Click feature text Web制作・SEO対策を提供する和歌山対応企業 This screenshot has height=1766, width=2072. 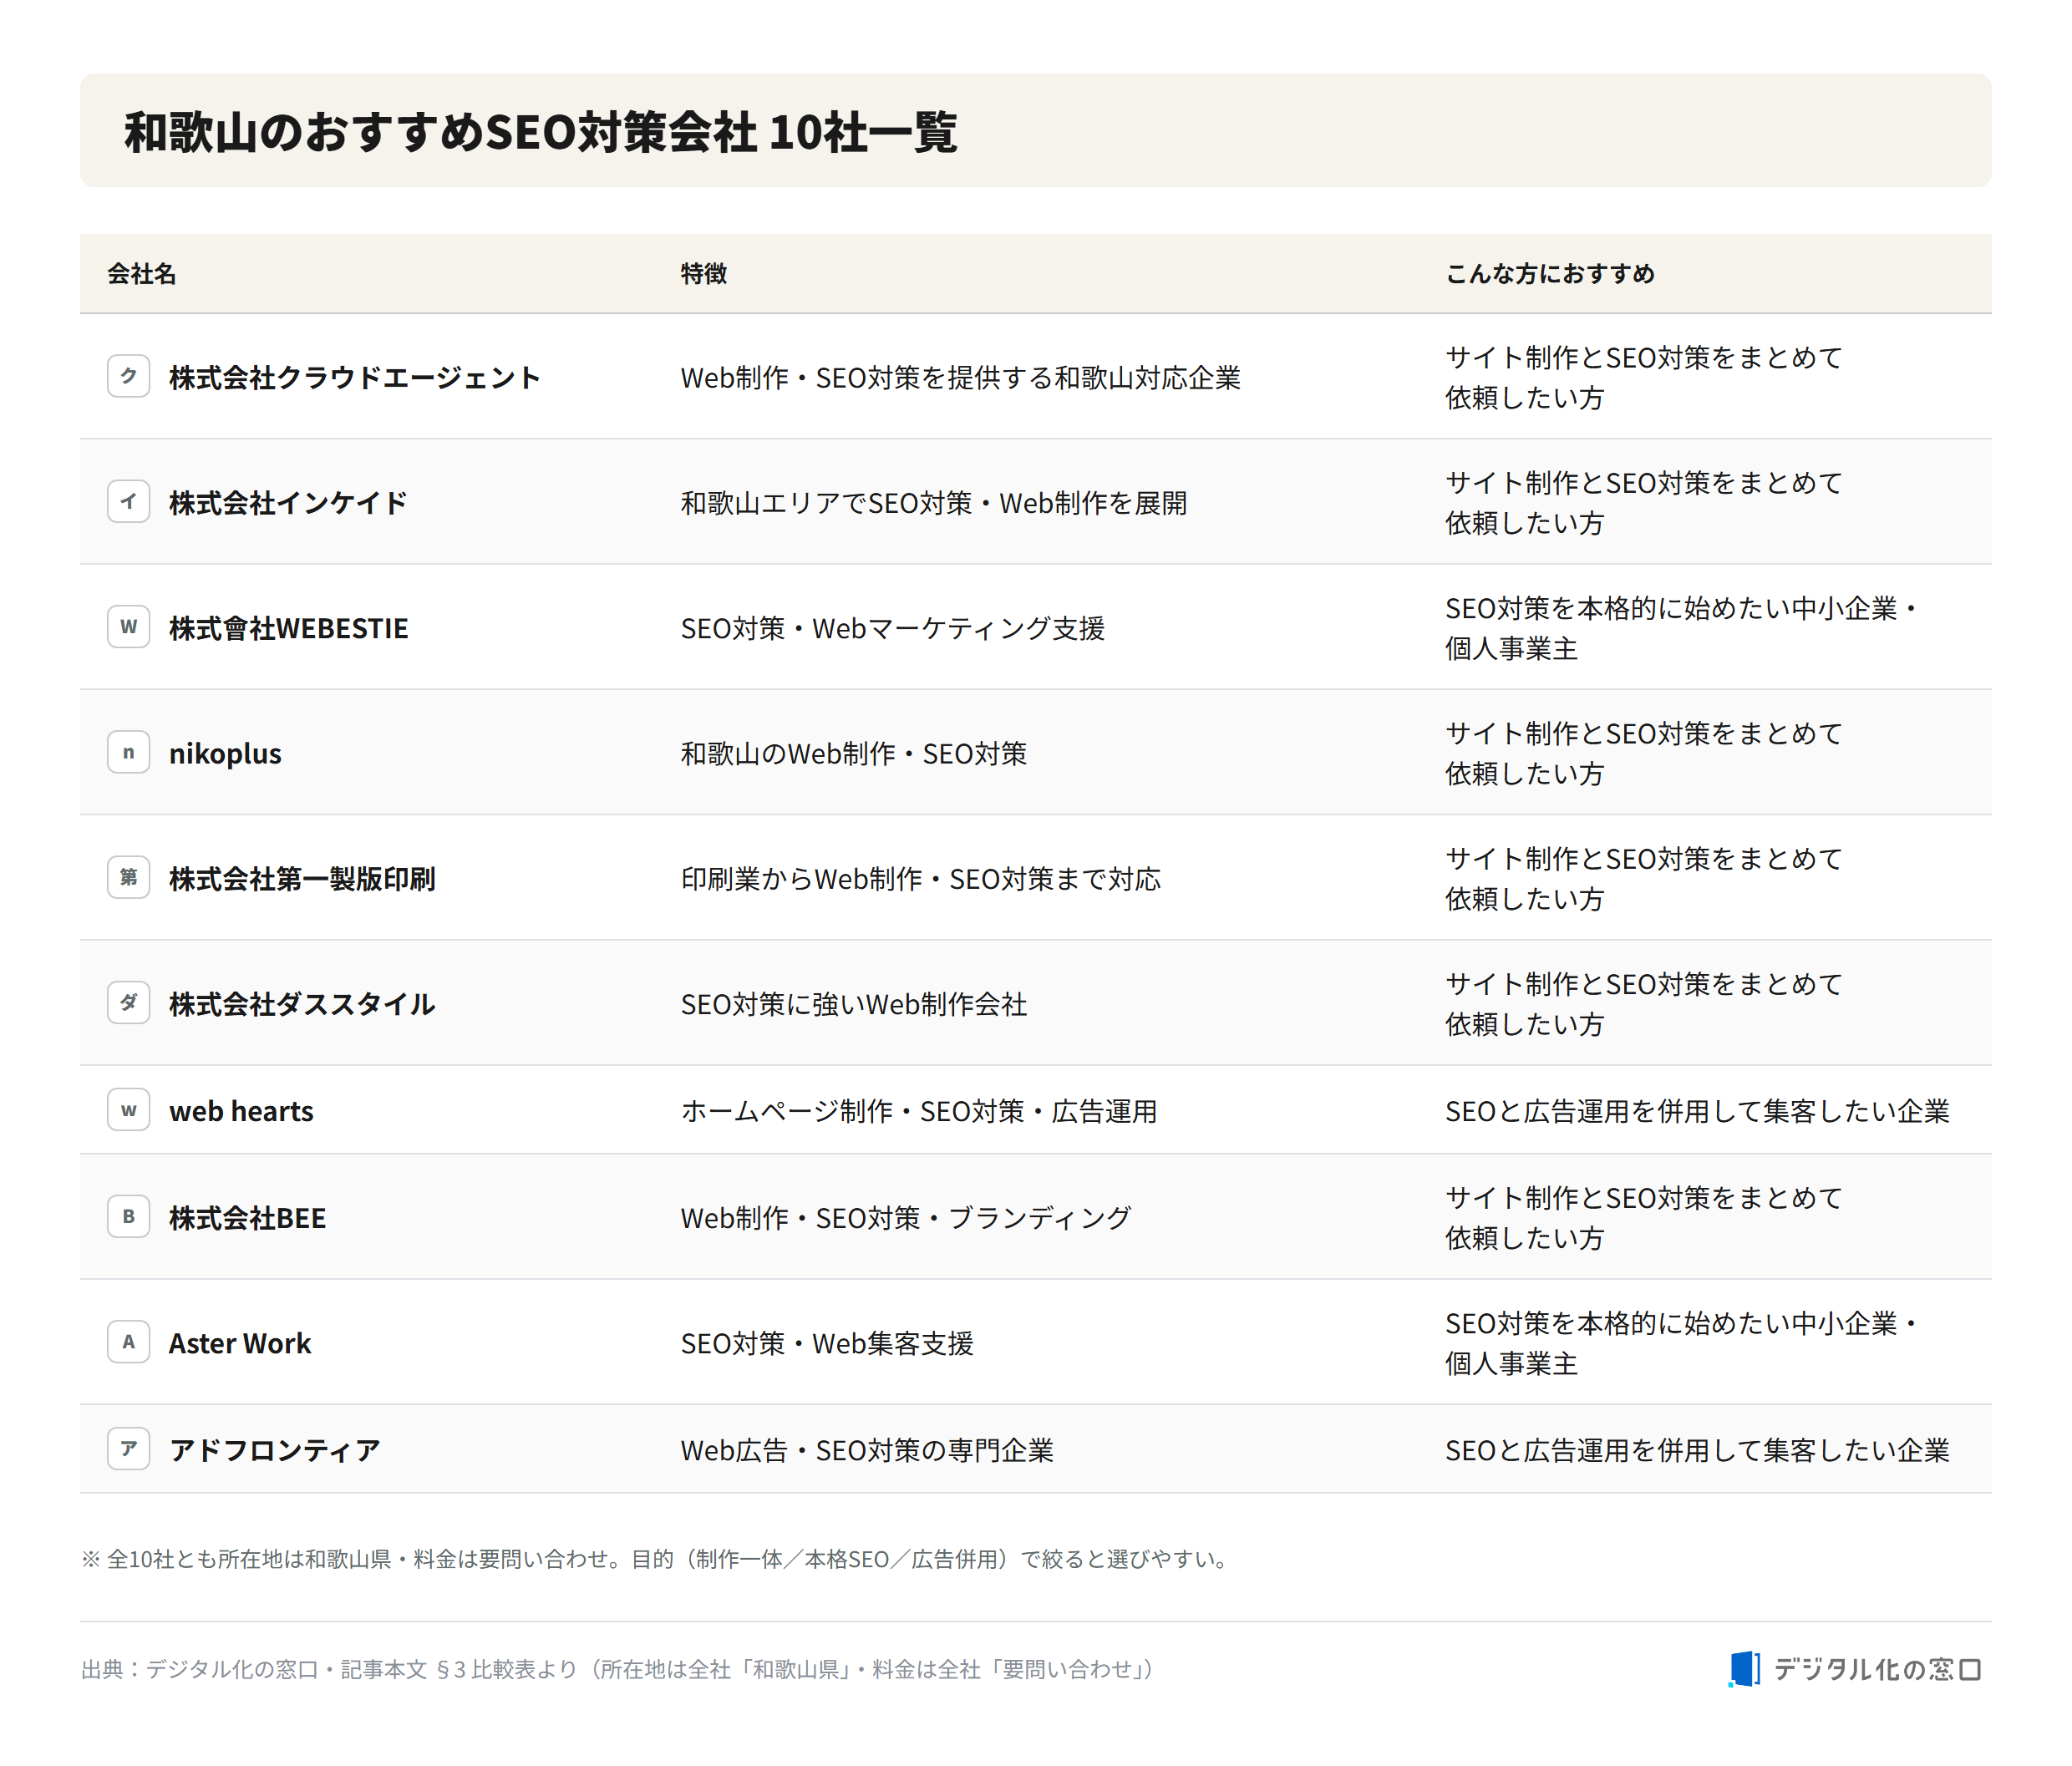[x=961, y=377]
